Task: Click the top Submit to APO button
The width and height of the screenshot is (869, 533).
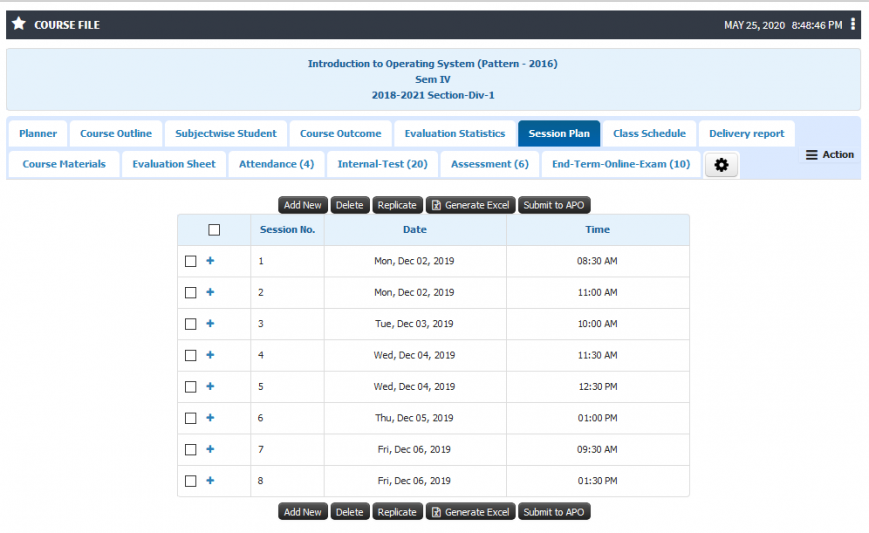Action: click(x=554, y=205)
